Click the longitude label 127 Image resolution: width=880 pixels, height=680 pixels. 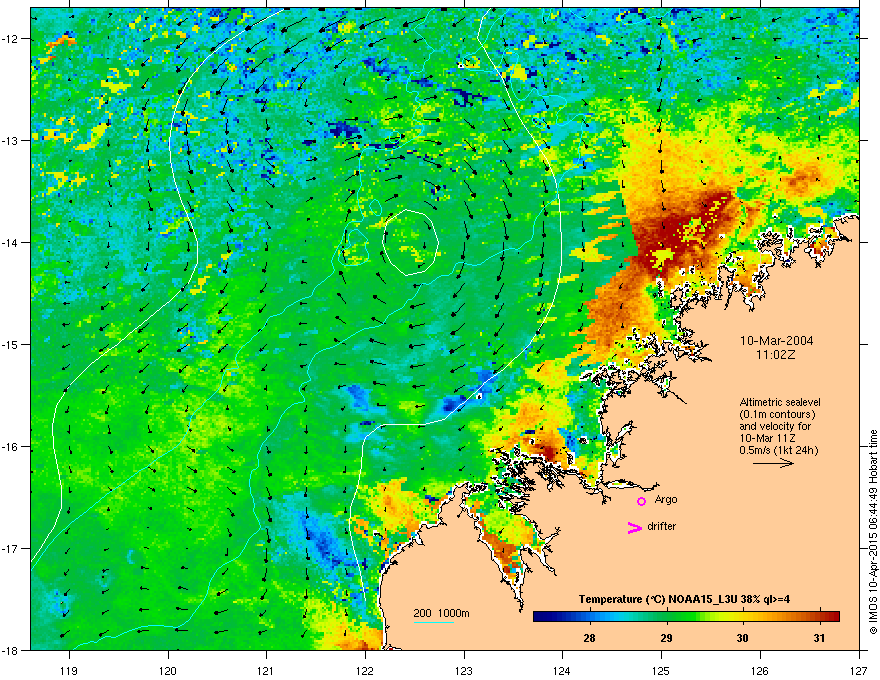859,670
